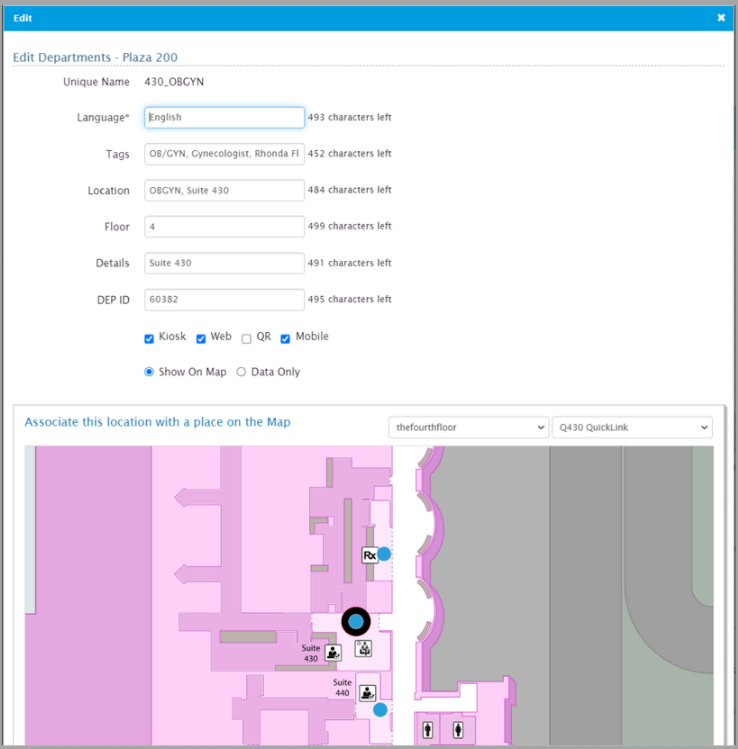The height and width of the screenshot is (749, 738).
Task: Click the right restroom icon on map
Action: [458, 729]
